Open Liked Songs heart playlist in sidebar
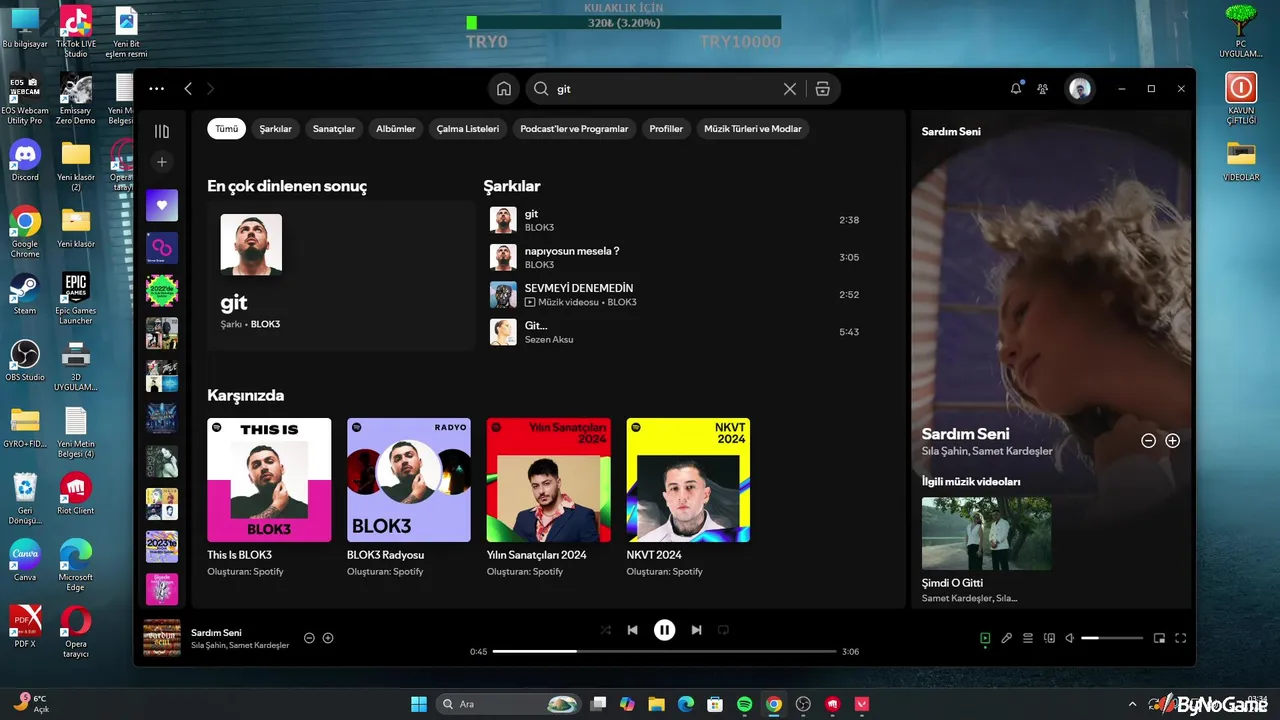This screenshot has width=1280, height=720. (162, 205)
